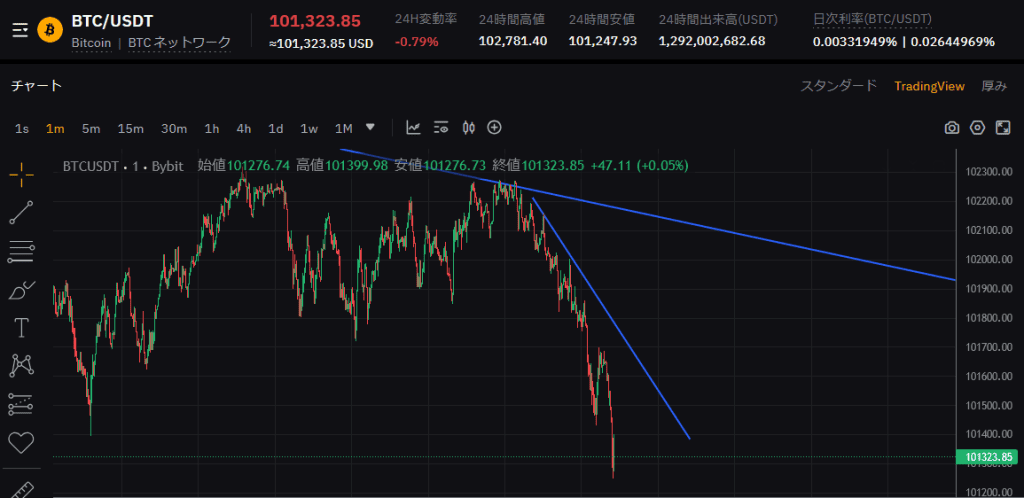
Task: Open the chart patterns tool
Action: coord(21,366)
